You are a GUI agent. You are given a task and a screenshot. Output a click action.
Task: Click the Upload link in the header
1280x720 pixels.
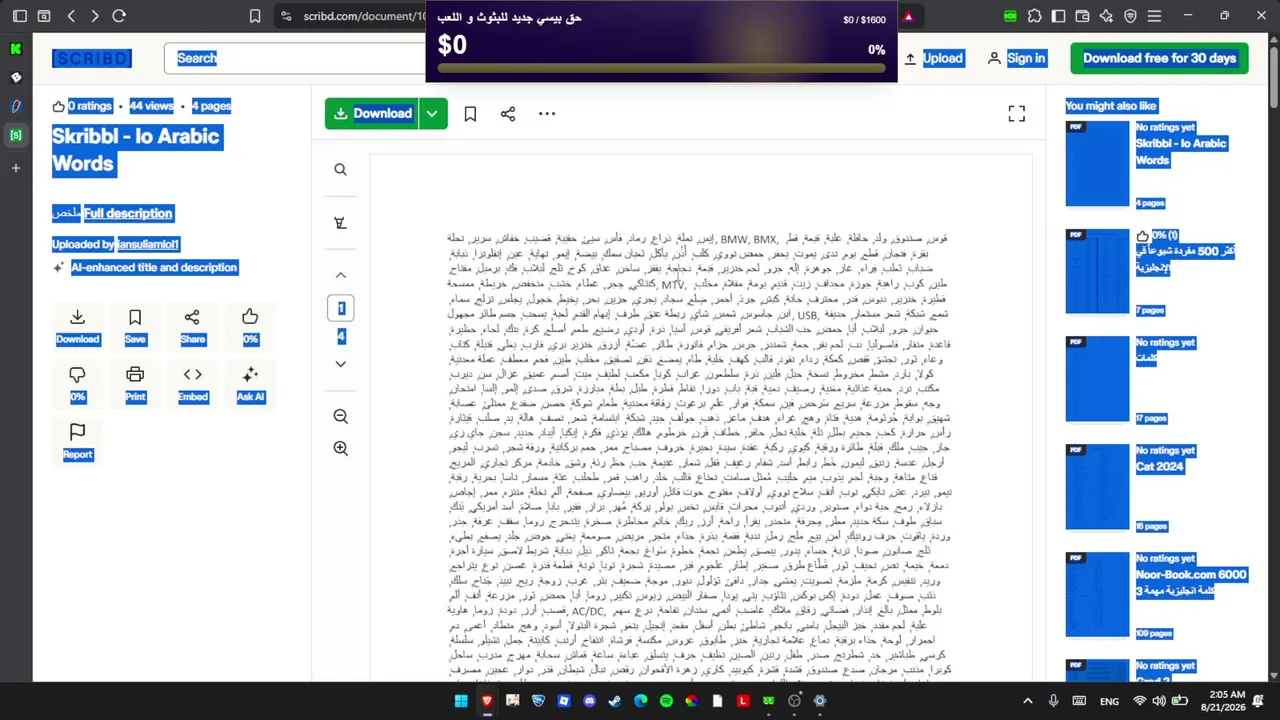[933, 58]
